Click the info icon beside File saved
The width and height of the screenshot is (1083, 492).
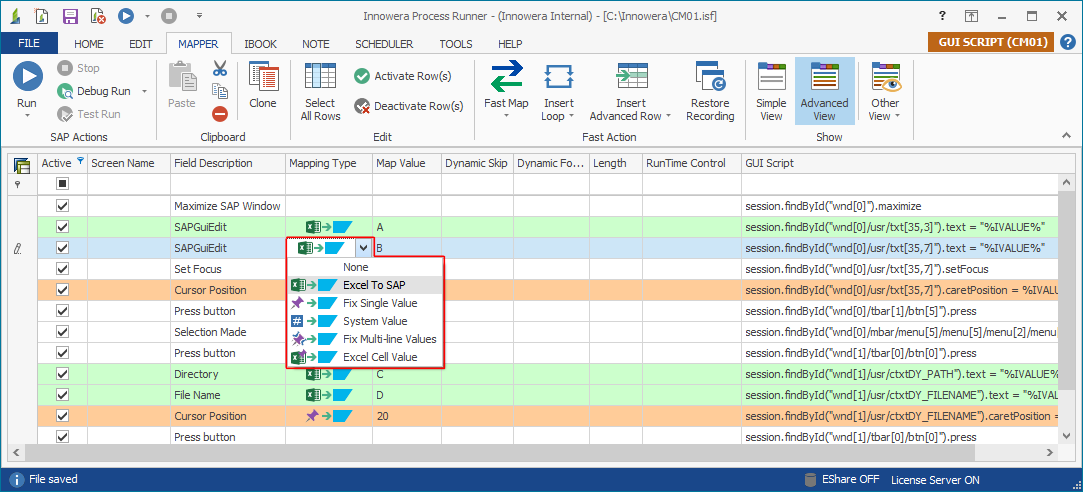pos(17,479)
